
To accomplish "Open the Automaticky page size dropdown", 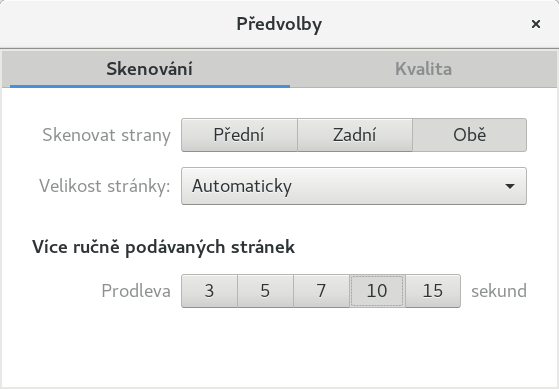I will coord(354,186).
